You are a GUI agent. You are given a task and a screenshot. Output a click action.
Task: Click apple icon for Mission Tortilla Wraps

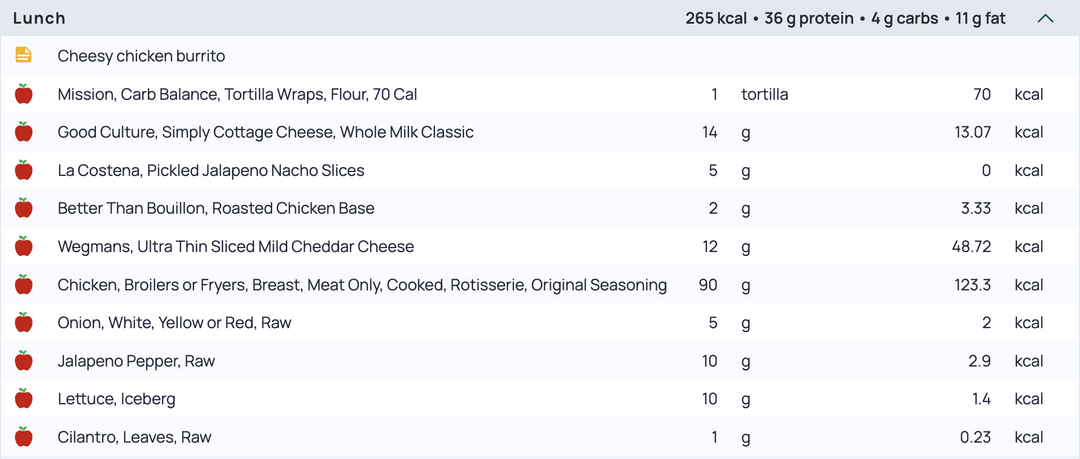23,94
